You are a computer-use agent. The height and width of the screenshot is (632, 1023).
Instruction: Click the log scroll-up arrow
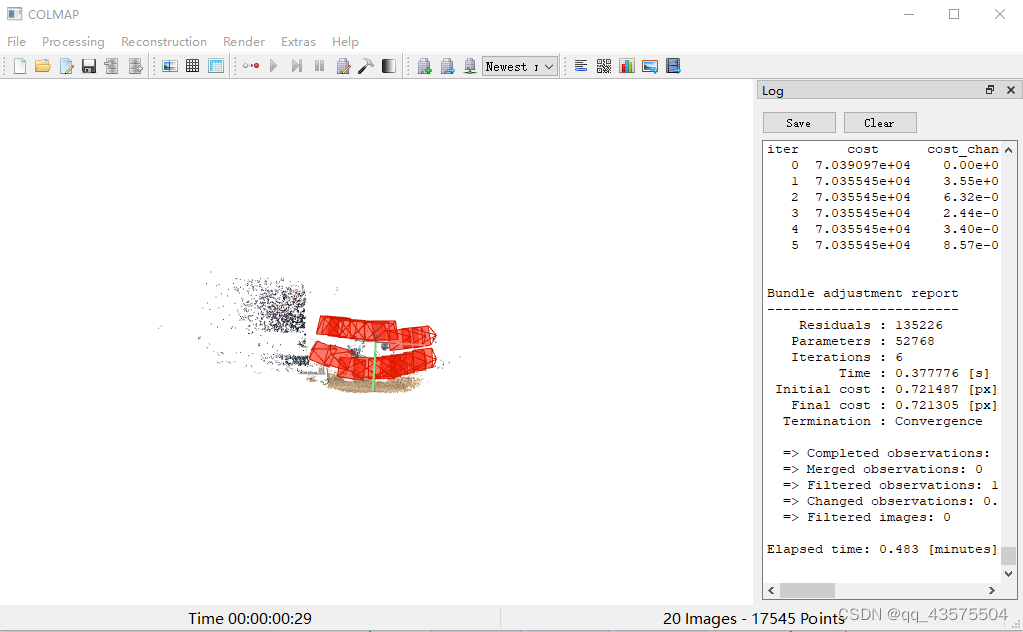1009,150
